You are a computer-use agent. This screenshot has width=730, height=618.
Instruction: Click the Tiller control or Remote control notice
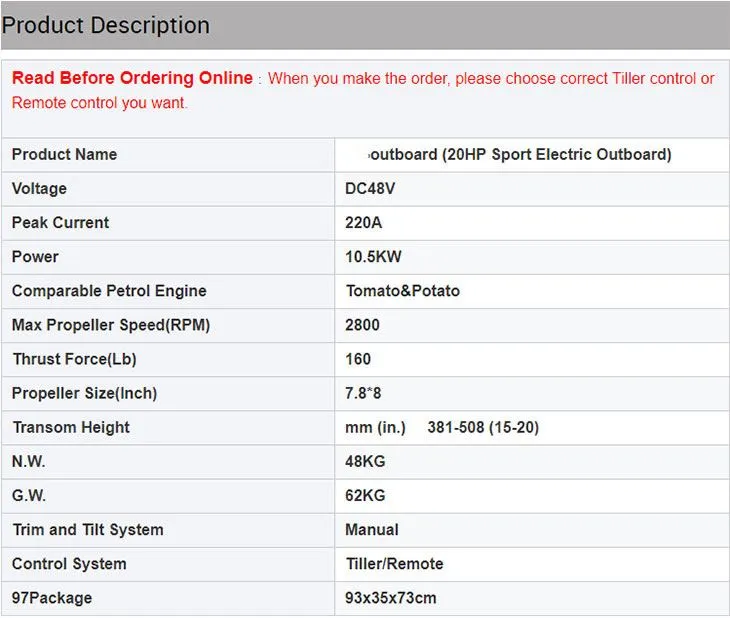point(490,79)
